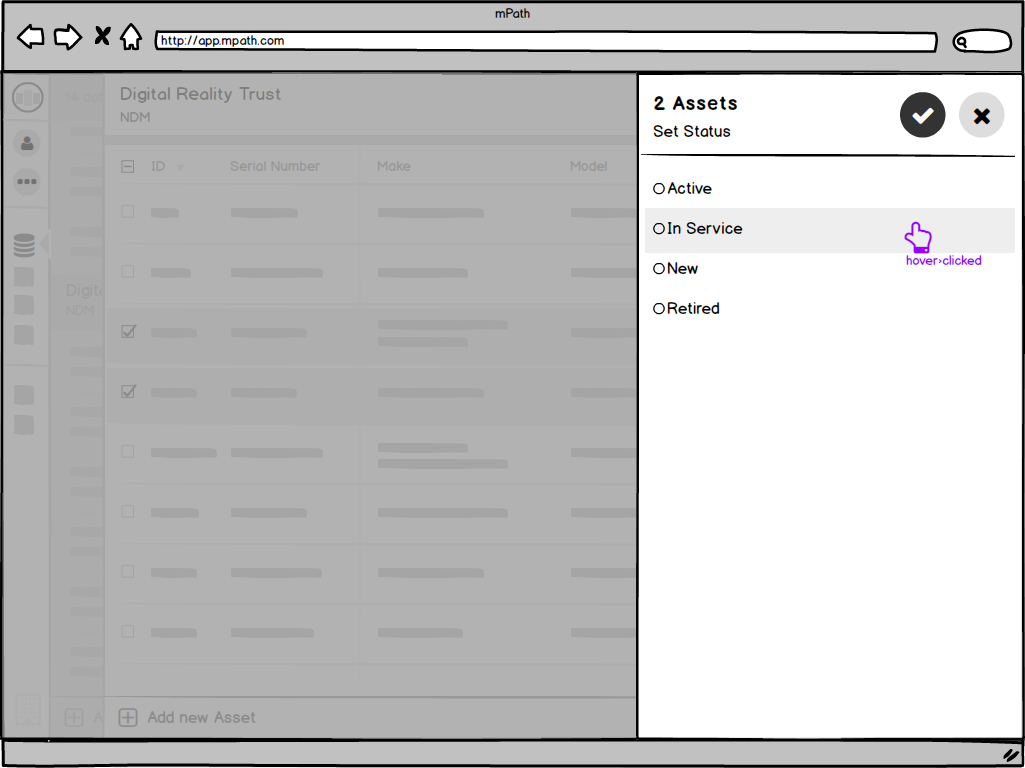1025x768 pixels.
Task: Choose the Retired status option
Action: click(659, 308)
